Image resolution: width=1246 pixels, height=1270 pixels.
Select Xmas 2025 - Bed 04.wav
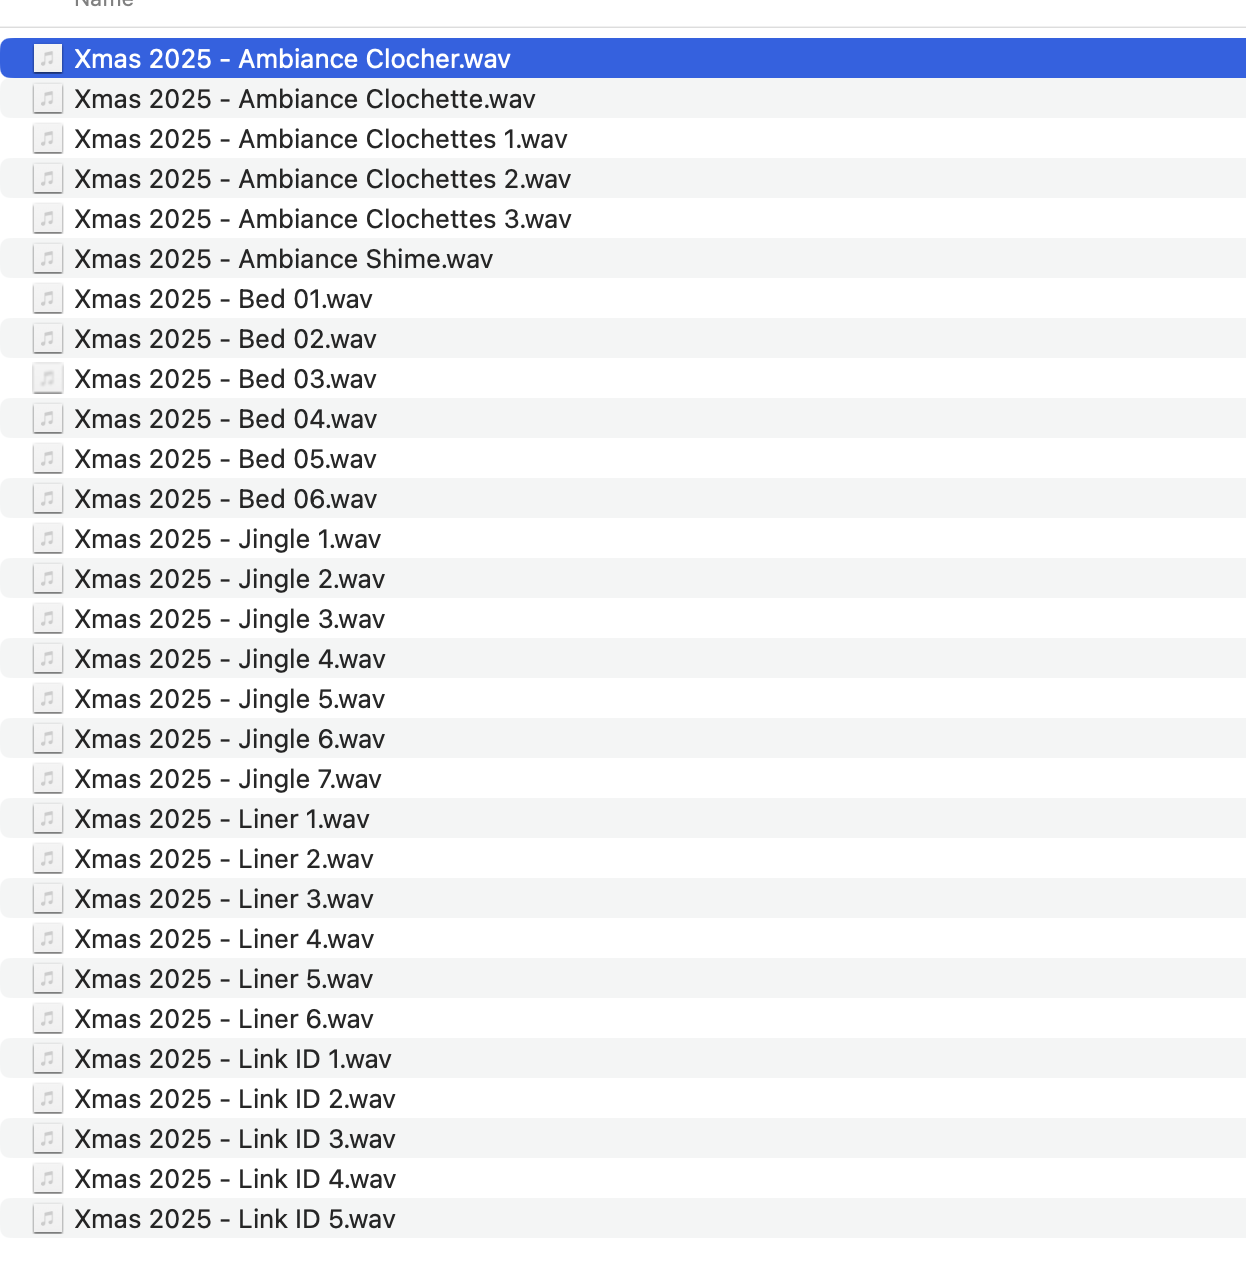tap(225, 419)
